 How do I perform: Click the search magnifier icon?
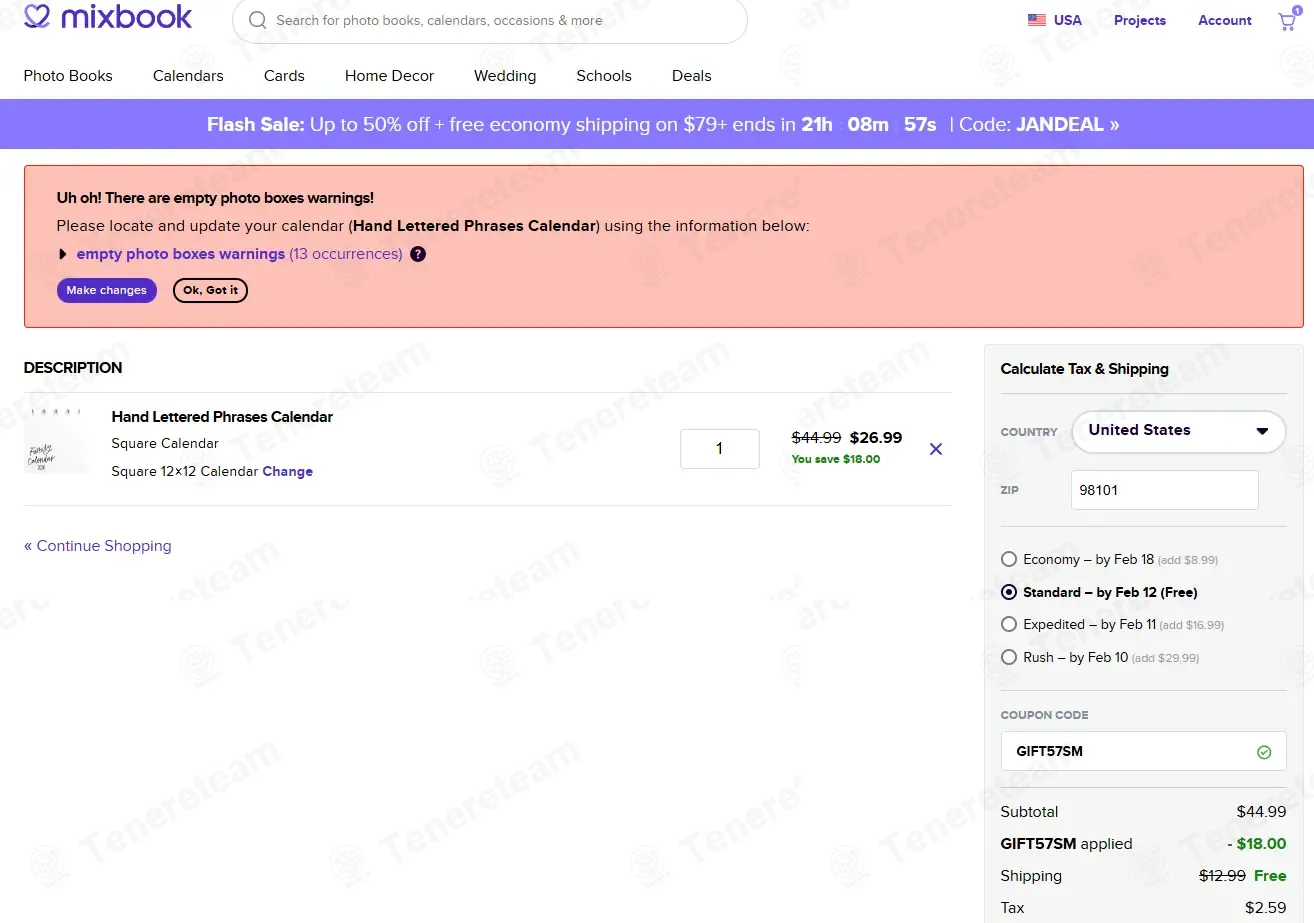click(258, 20)
